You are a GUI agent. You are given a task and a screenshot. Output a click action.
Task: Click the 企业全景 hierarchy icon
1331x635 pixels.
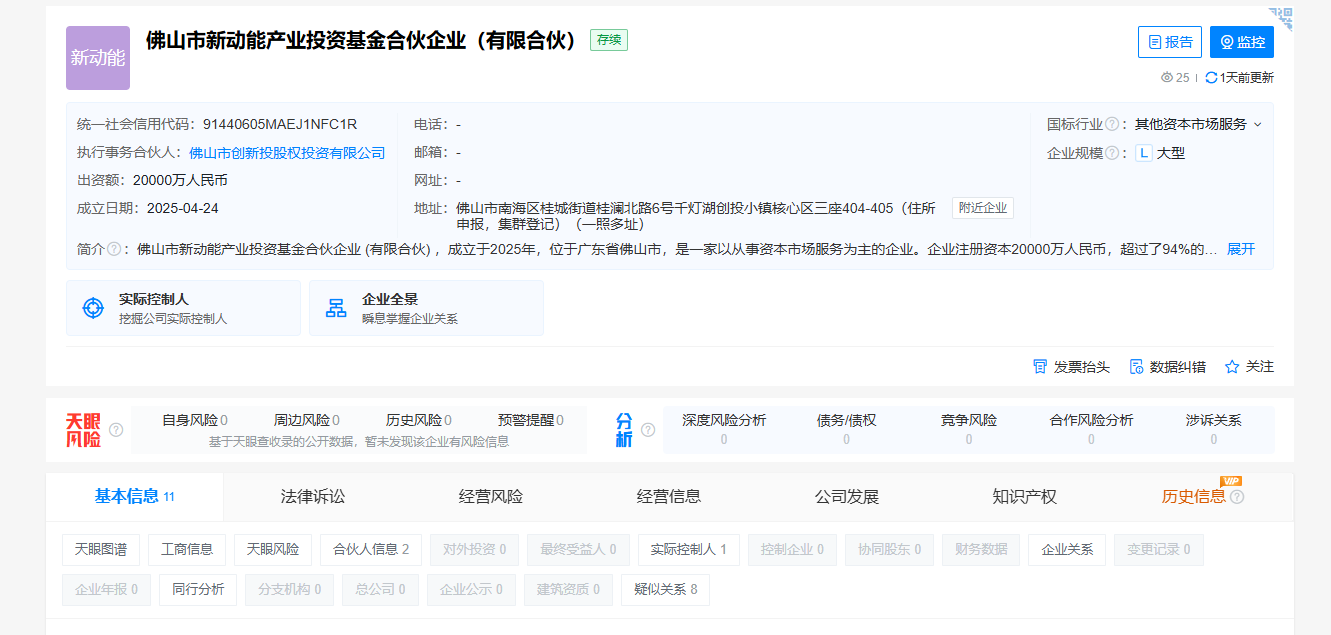(336, 308)
